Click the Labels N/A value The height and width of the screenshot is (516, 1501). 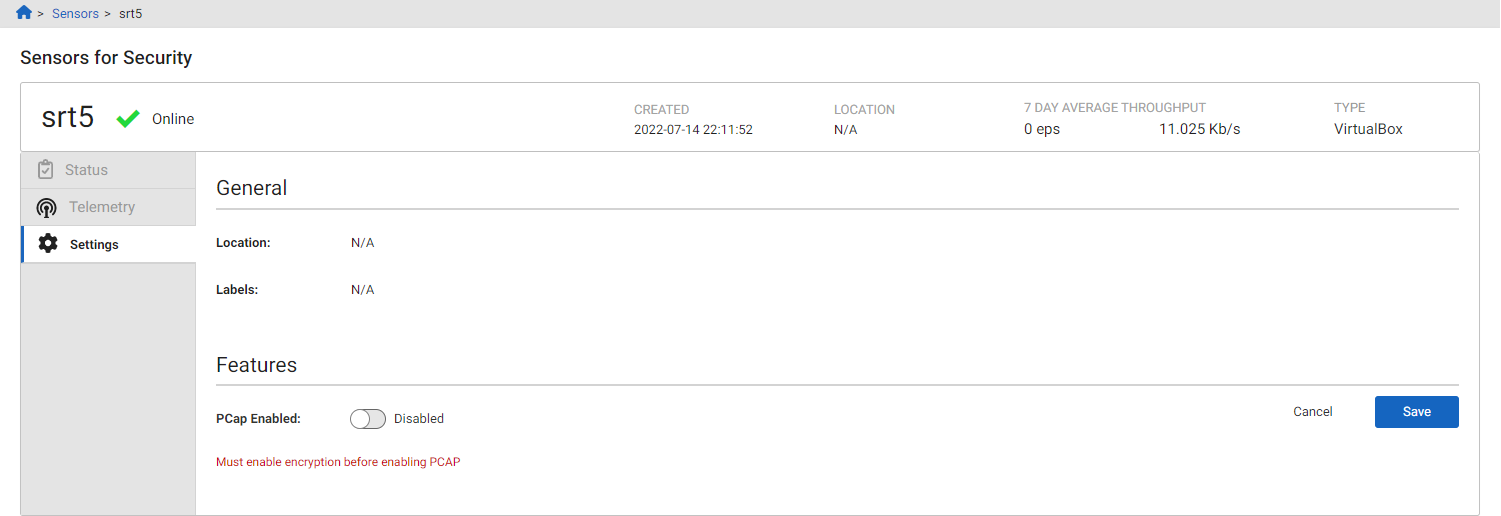tap(362, 290)
